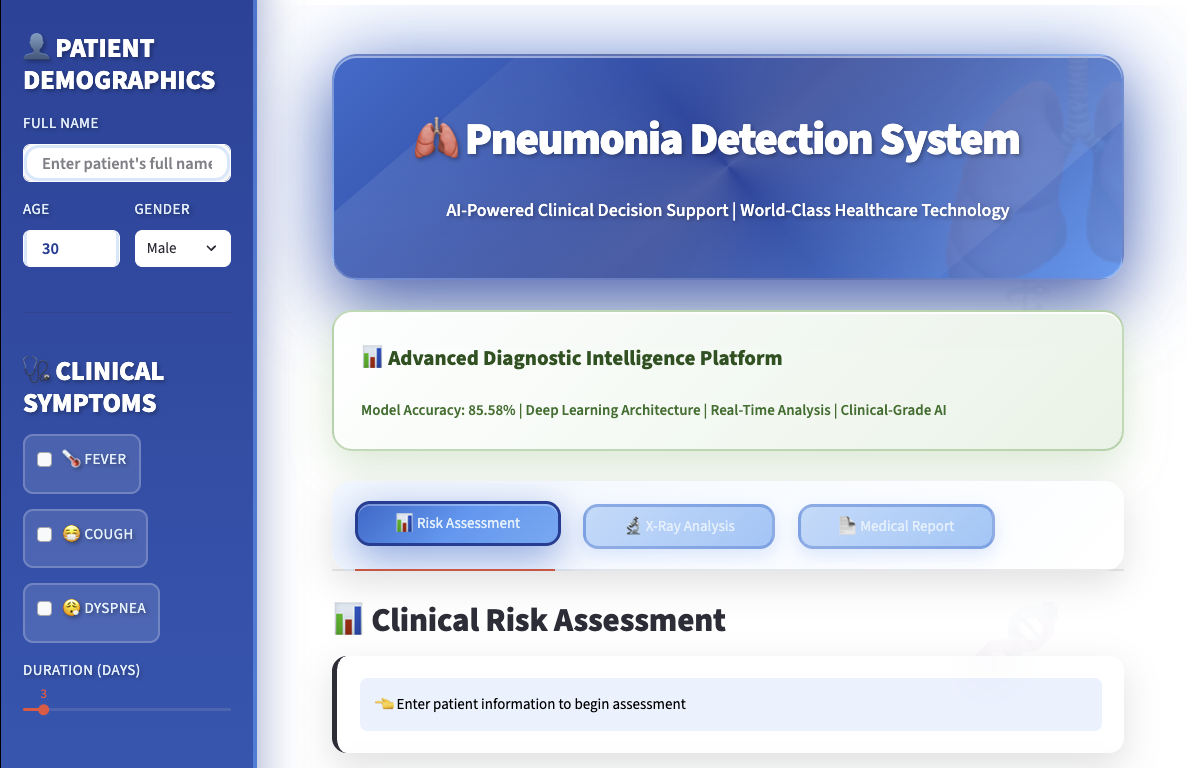The image size is (1187, 768).
Task: Select the Risk Assessment button
Action: (x=457, y=522)
